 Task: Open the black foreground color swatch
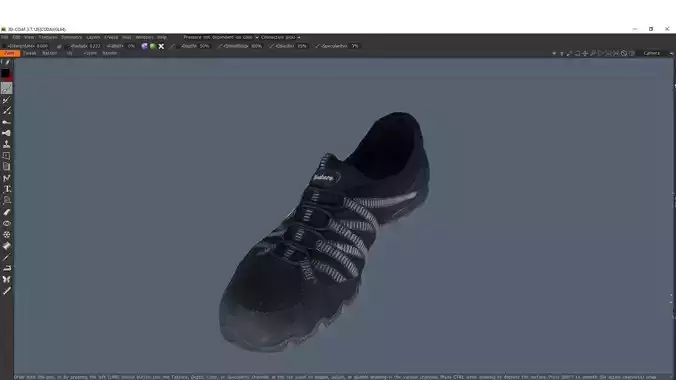tap(5, 74)
